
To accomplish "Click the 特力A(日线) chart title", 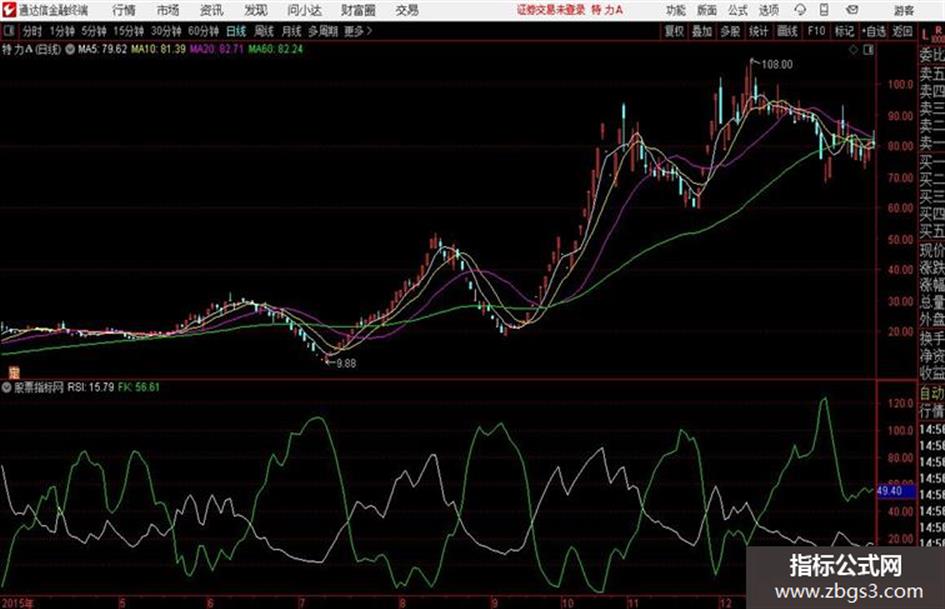I will pyautogui.click(x=31, y=49).
